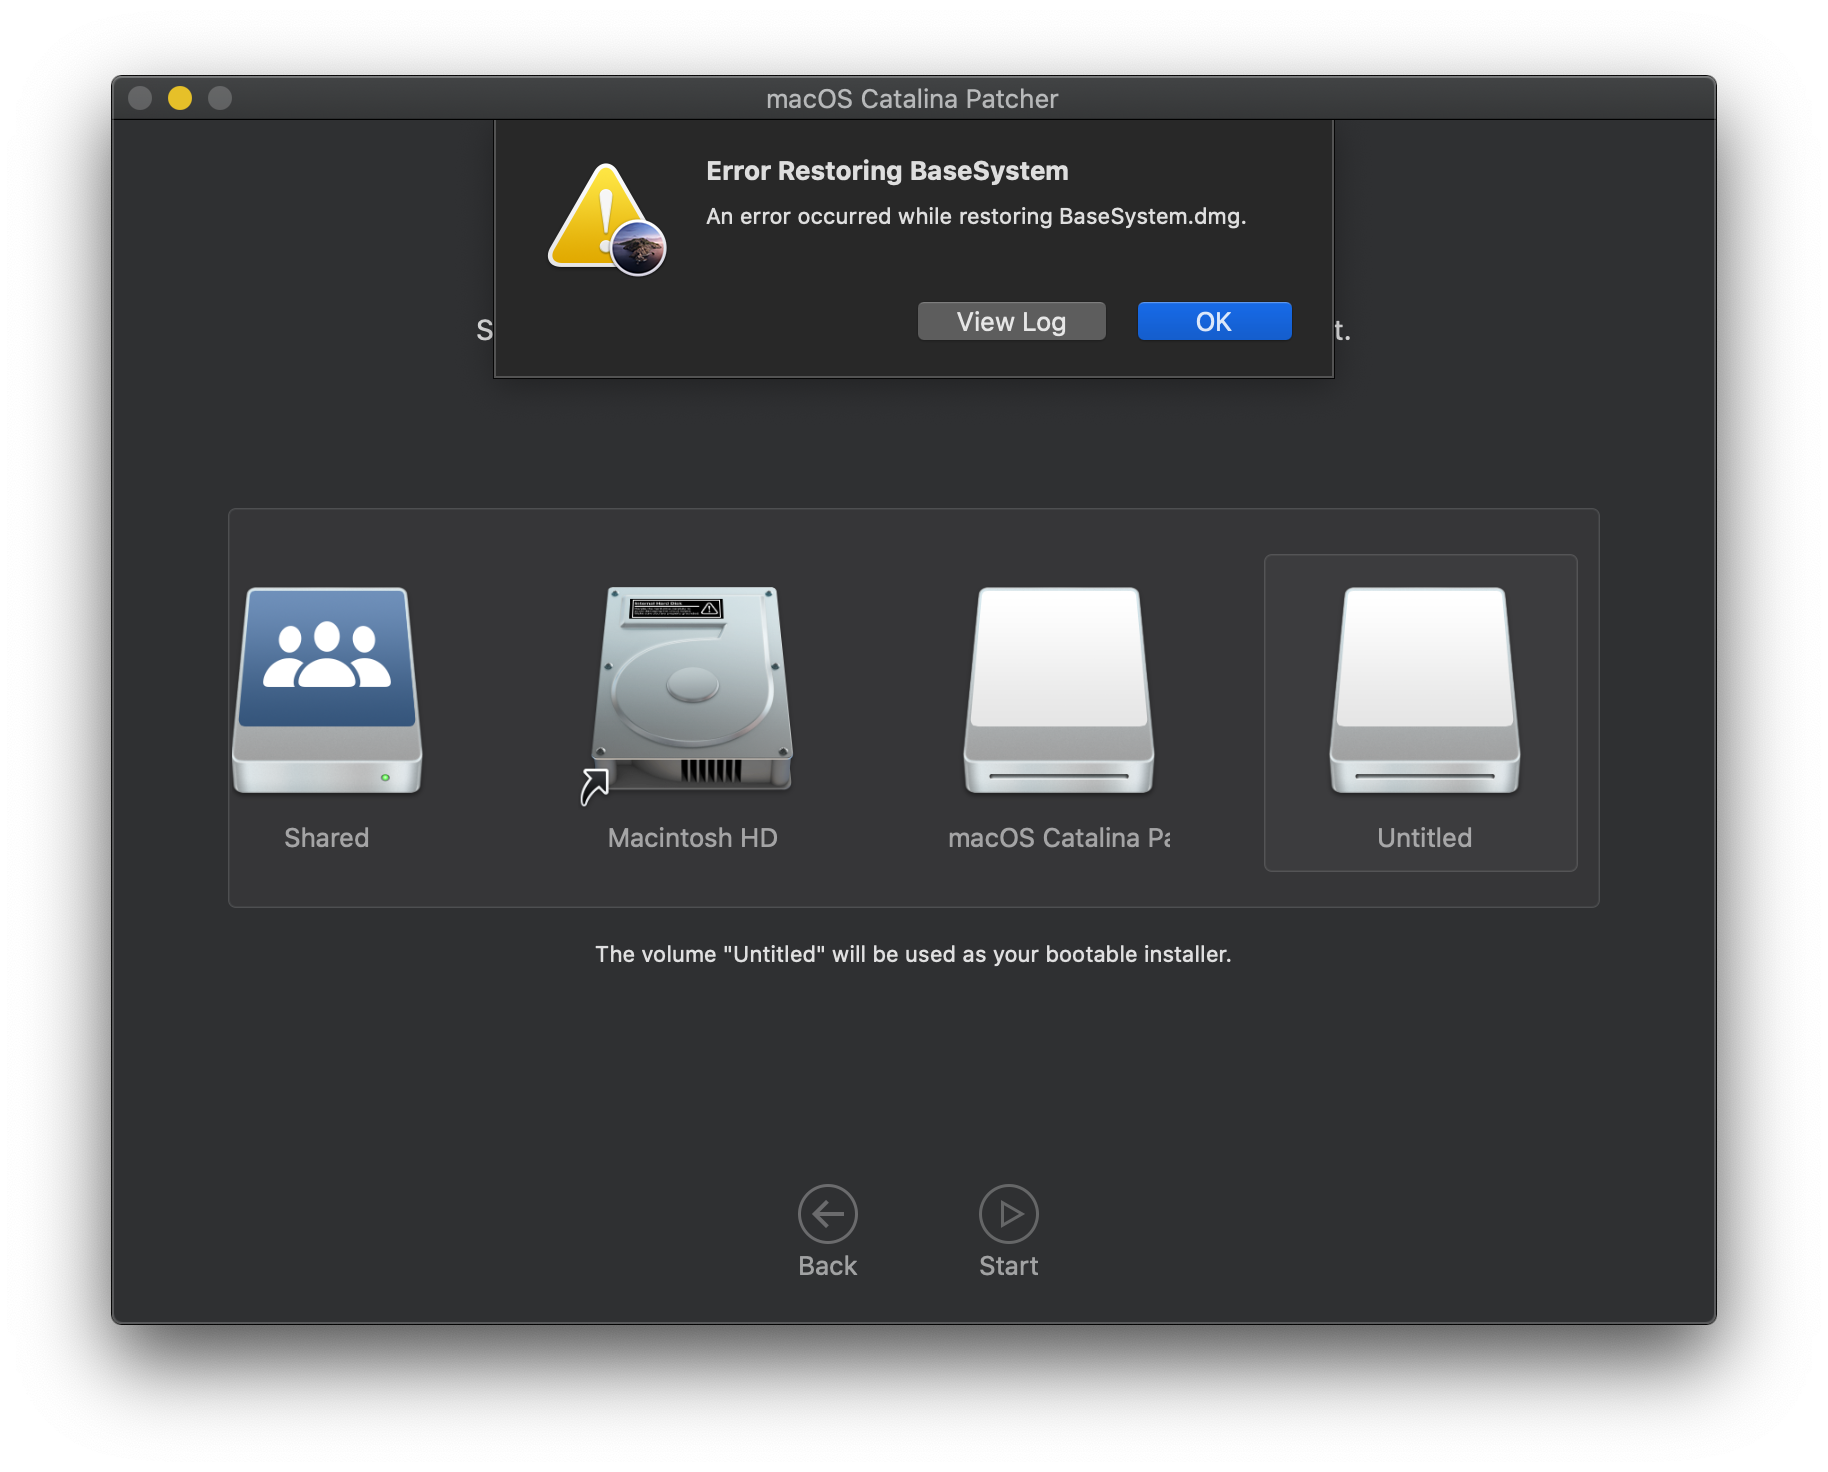
Task: Open the View Log button
Action: 1011,321
